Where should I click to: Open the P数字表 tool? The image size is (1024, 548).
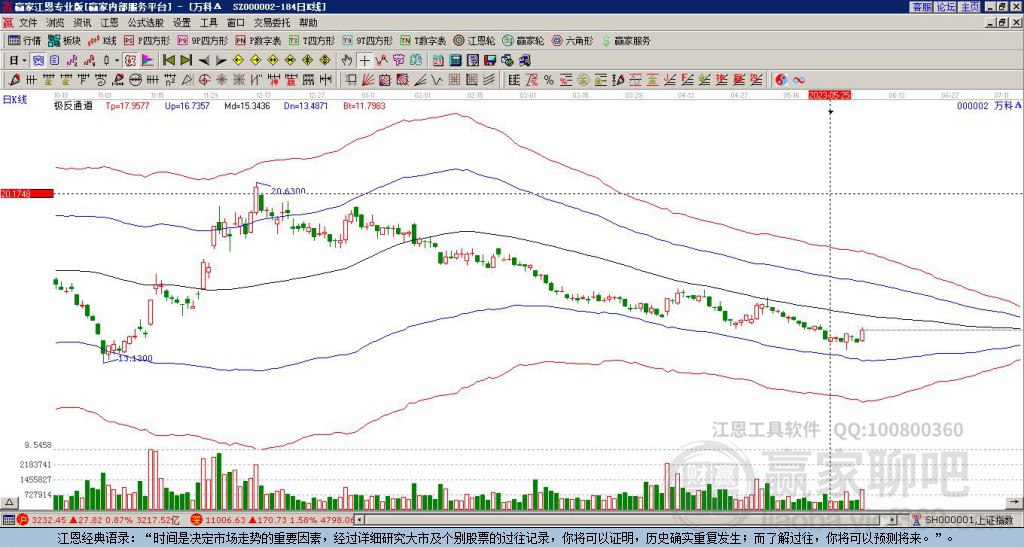click(258, 40)
